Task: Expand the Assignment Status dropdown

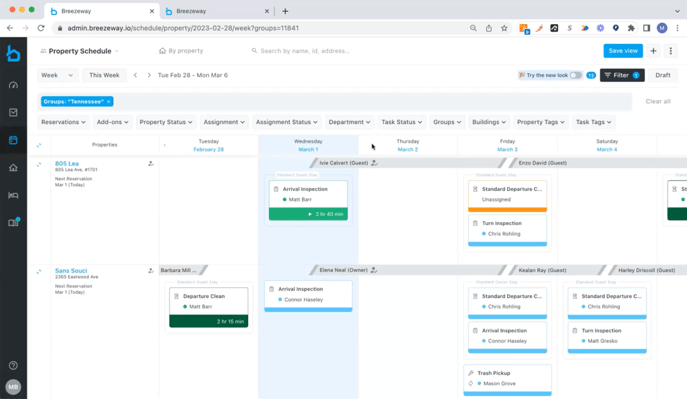Action: tap(287, 122)
